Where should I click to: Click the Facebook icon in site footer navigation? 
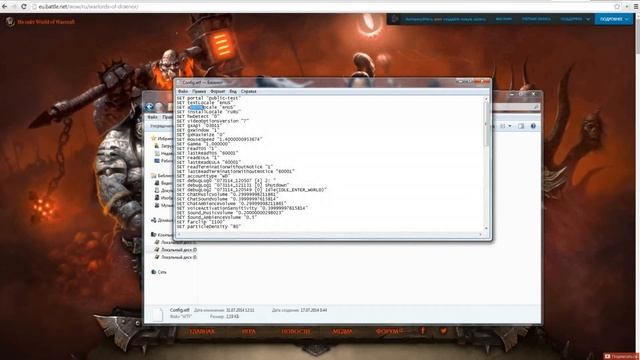[x=423, y=331]
